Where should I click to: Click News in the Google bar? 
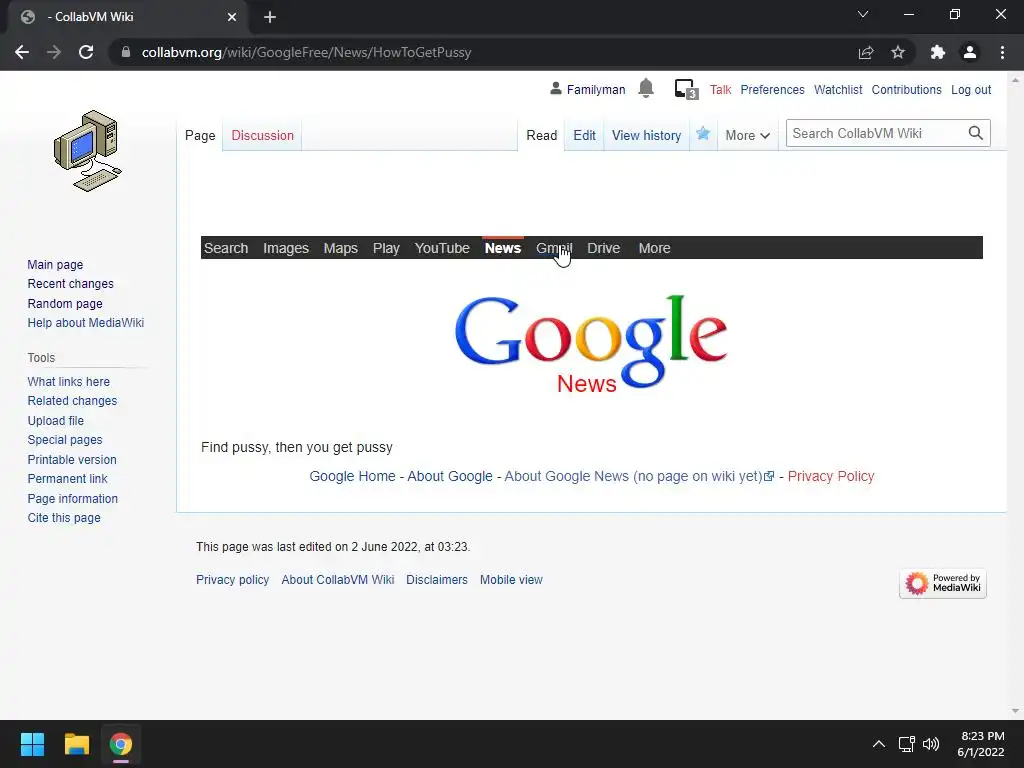pos(503,248)
